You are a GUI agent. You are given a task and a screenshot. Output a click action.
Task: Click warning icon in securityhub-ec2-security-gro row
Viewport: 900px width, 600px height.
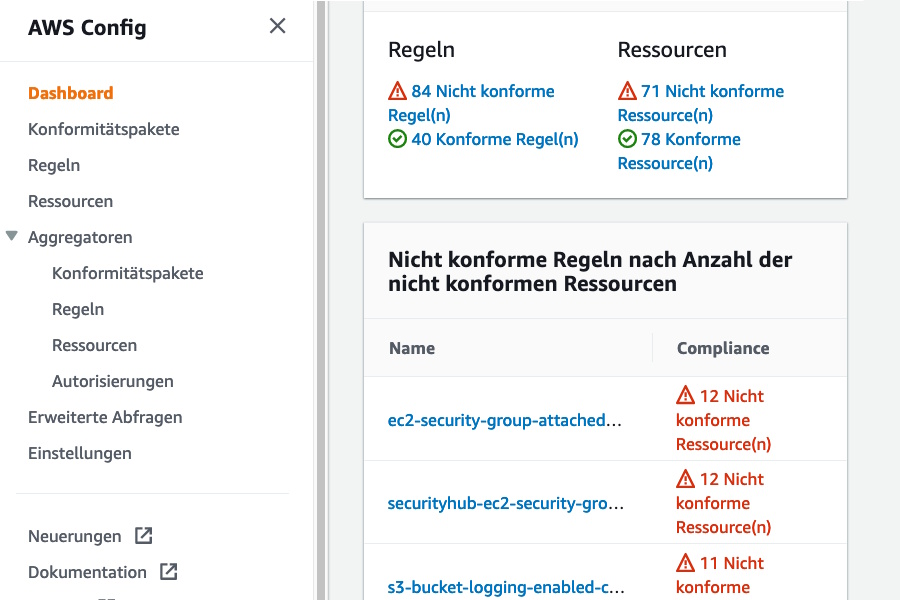(685, 478)
